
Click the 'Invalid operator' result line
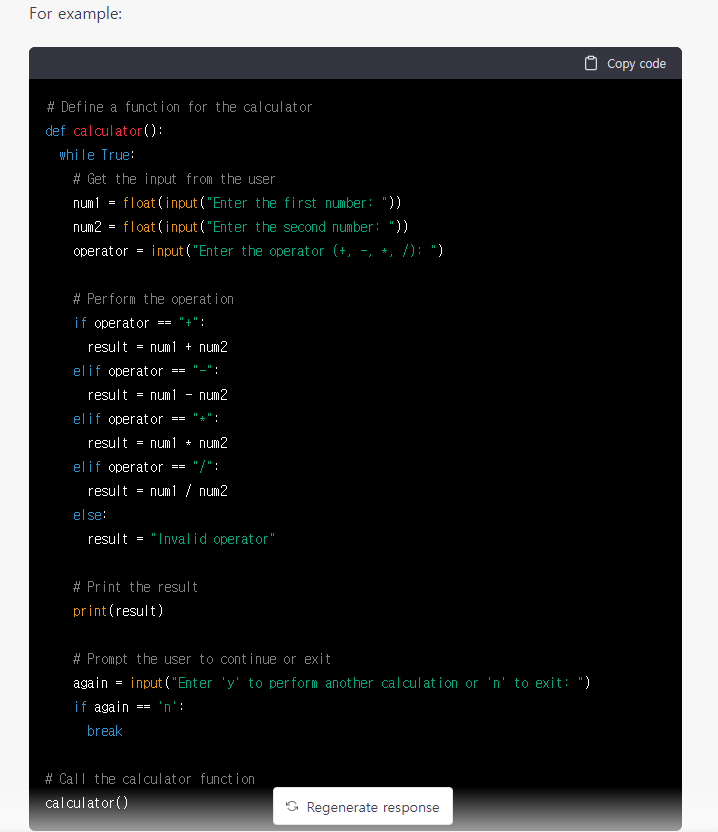coord(181,539)
